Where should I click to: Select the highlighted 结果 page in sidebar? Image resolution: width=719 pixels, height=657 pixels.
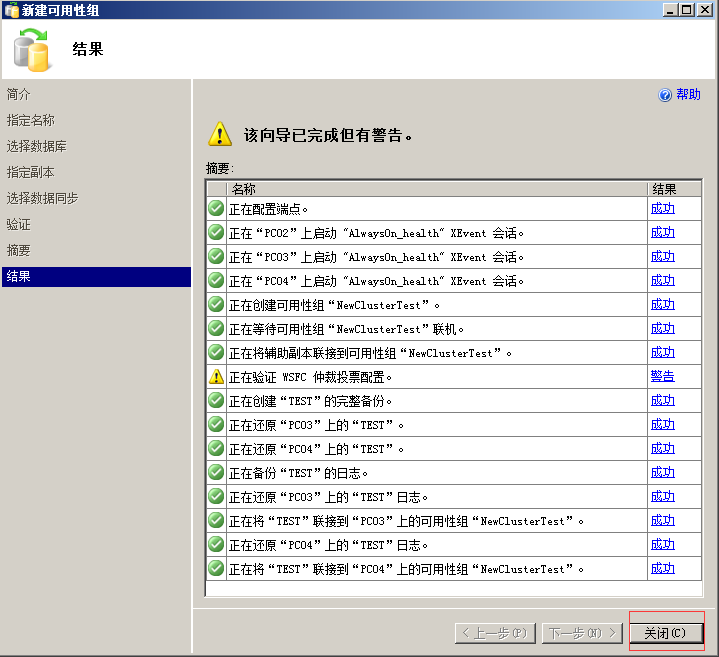[19, 276]
